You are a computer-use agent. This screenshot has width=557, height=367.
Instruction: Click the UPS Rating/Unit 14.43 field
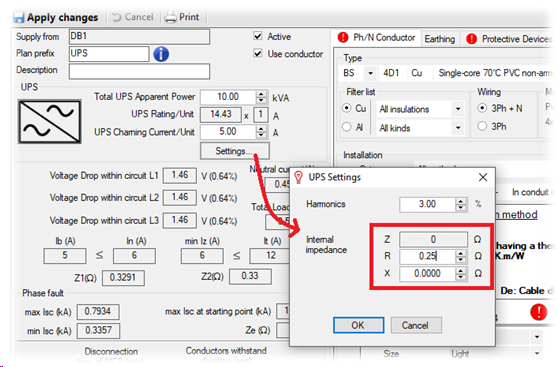click(221, 114)
